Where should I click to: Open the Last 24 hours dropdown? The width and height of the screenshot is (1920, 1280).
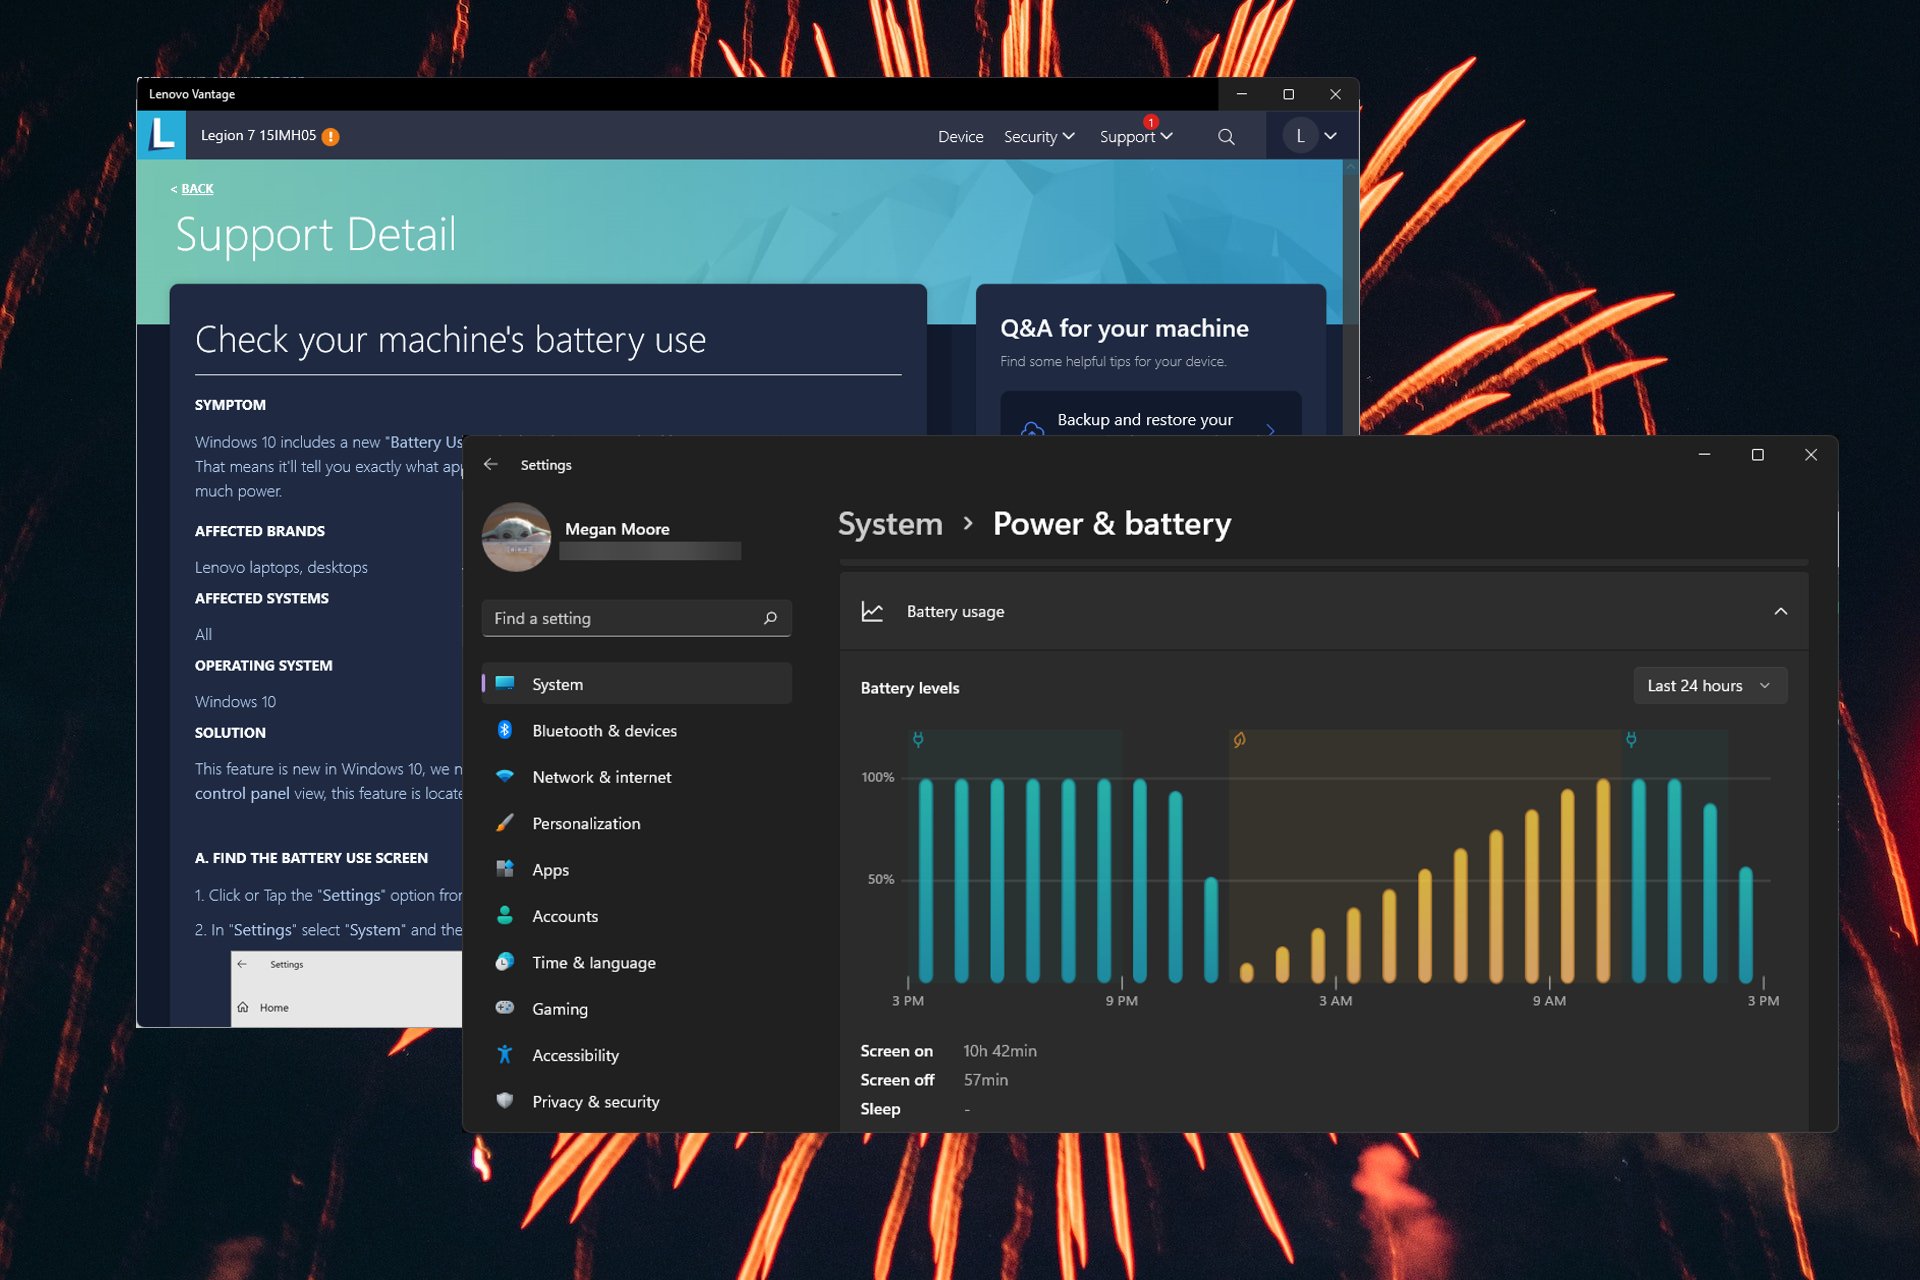[x=1710, y=686]
